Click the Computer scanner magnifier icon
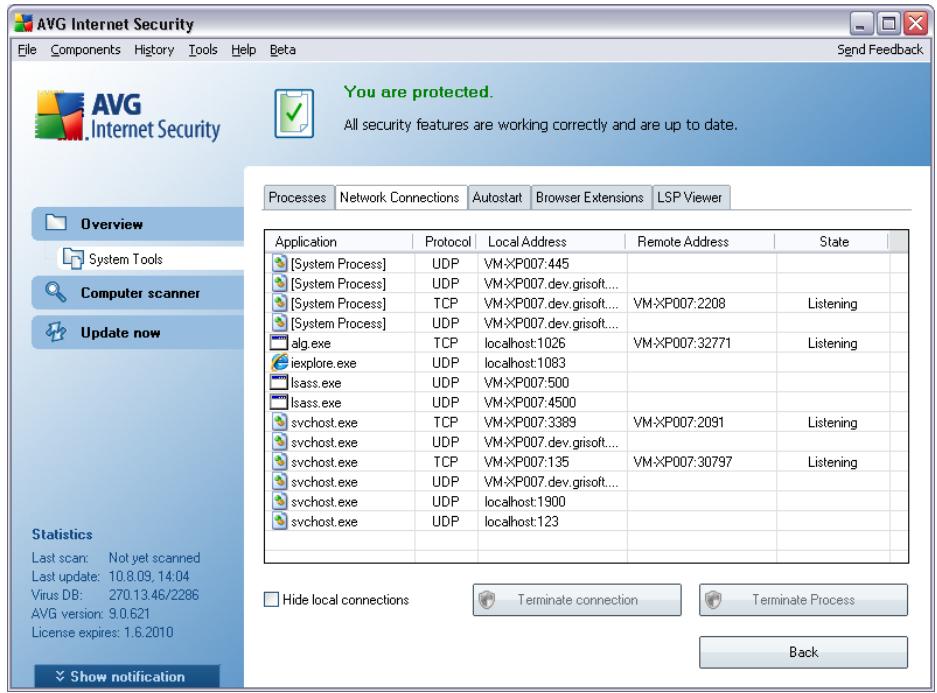The width and height of the screenshot is (937, 693). pyautogui.click(x=56, y=292)
